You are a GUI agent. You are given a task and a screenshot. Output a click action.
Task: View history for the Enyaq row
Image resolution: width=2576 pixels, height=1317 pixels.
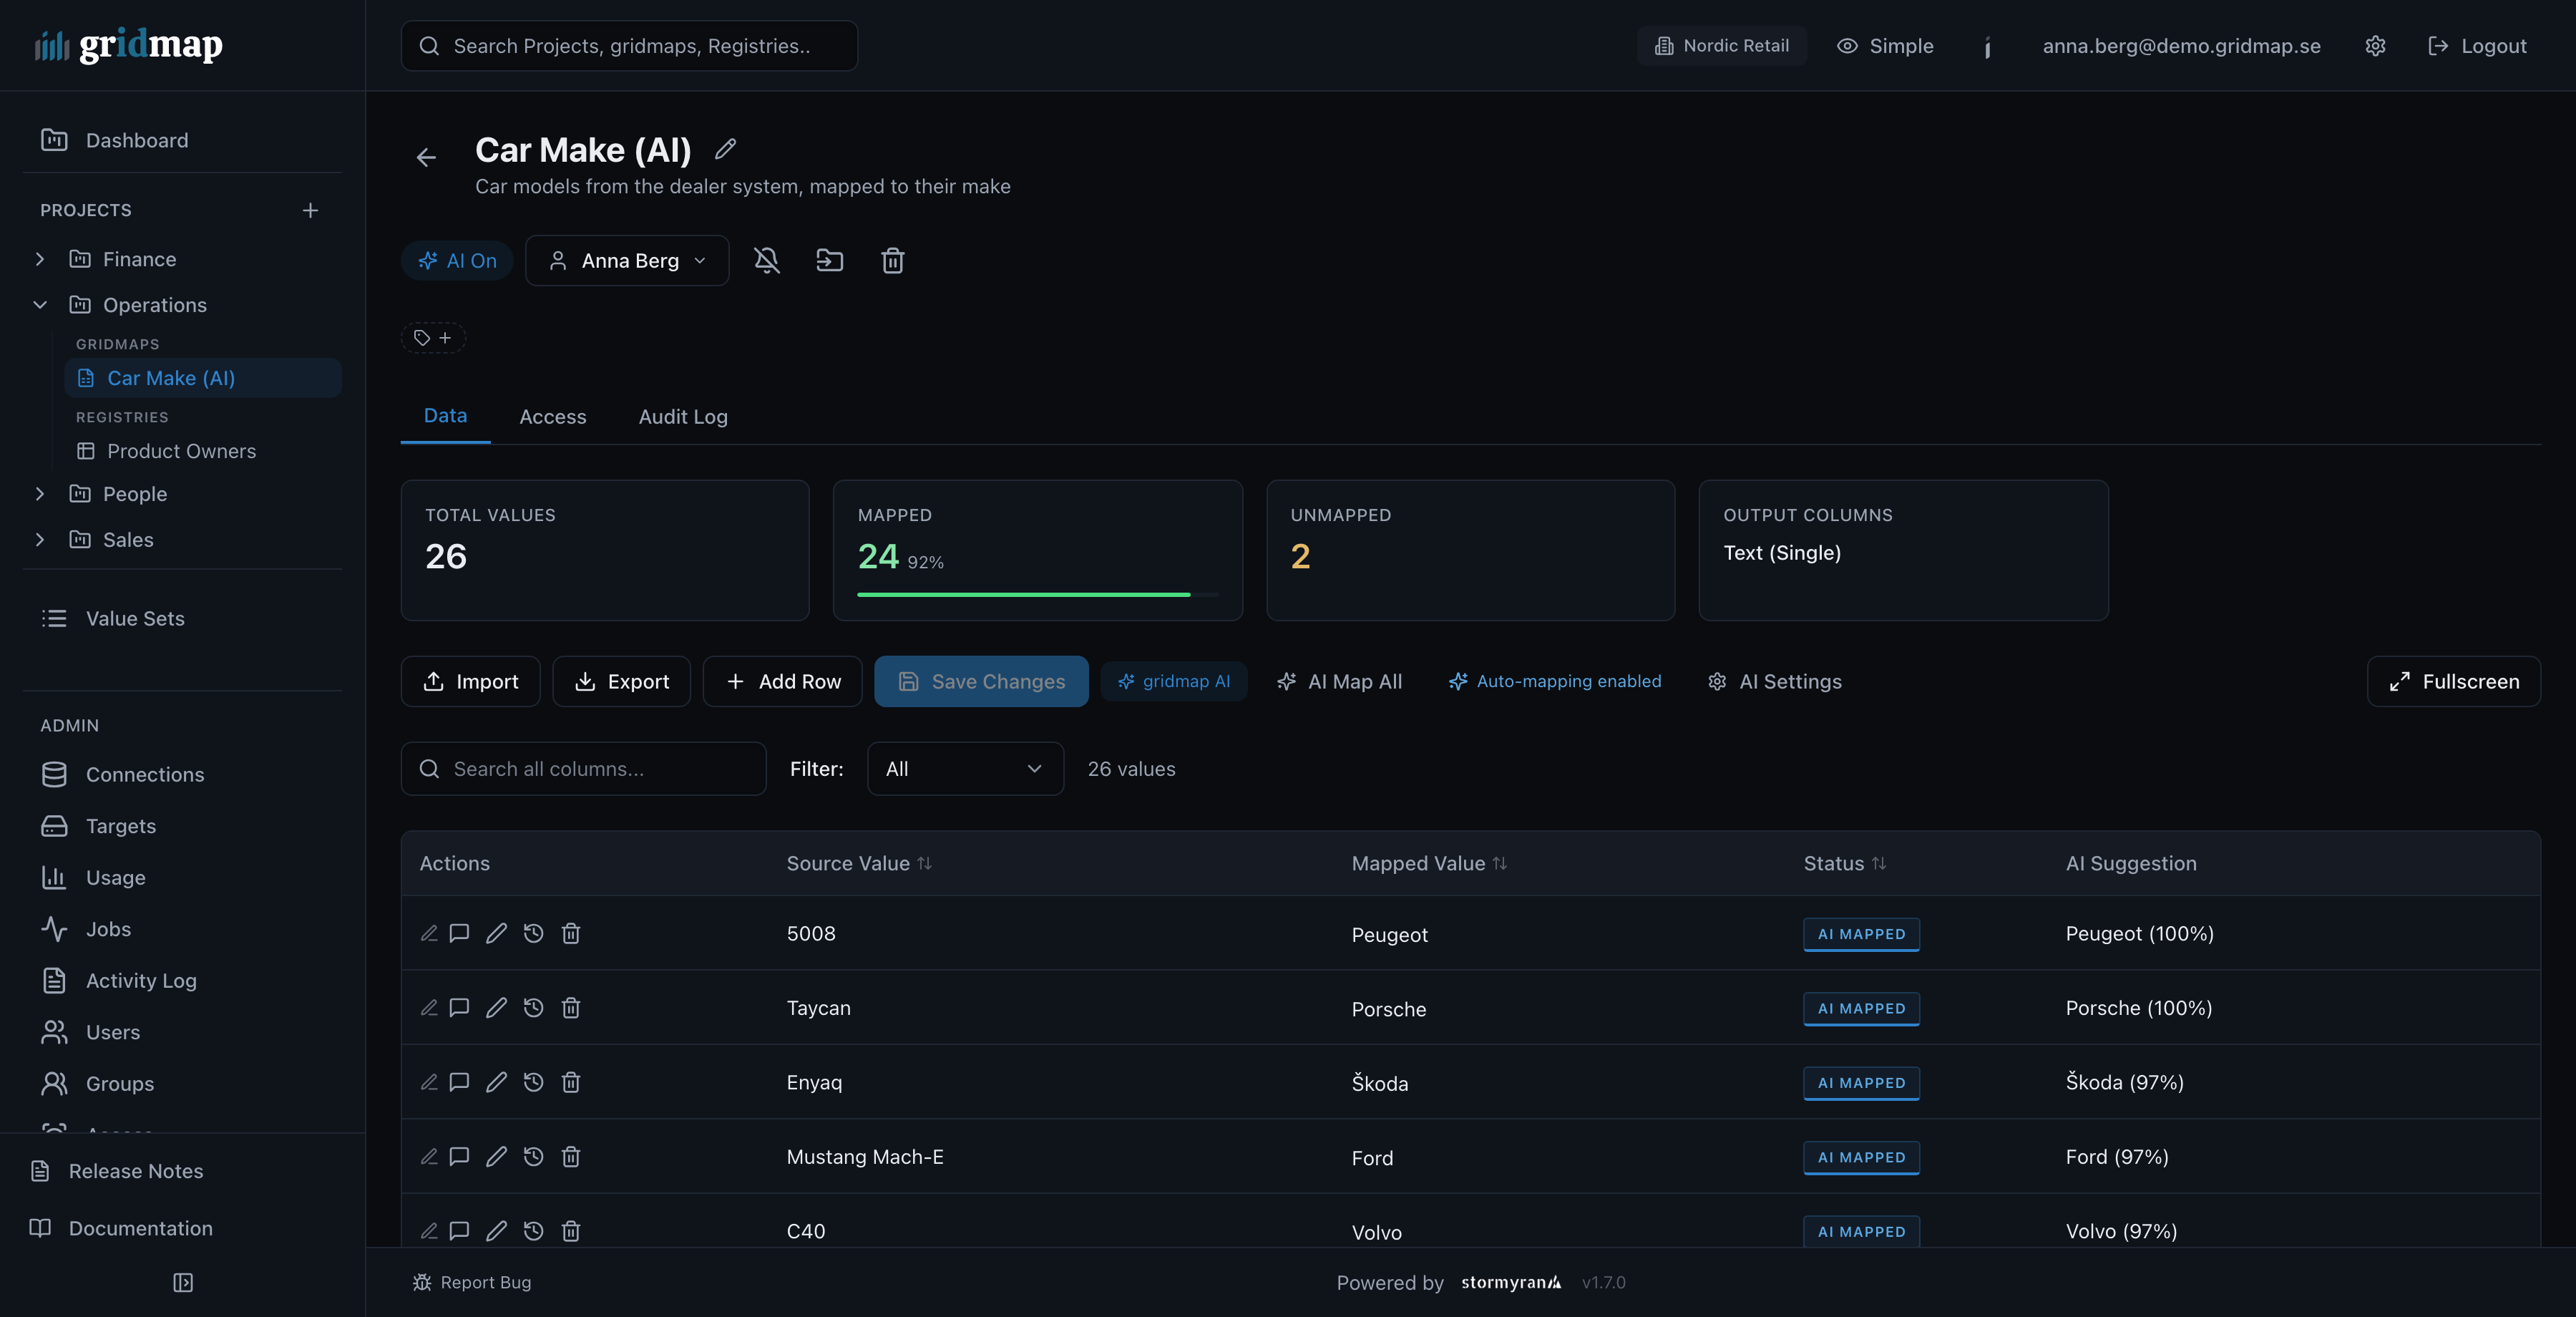tap(534, 1082)
